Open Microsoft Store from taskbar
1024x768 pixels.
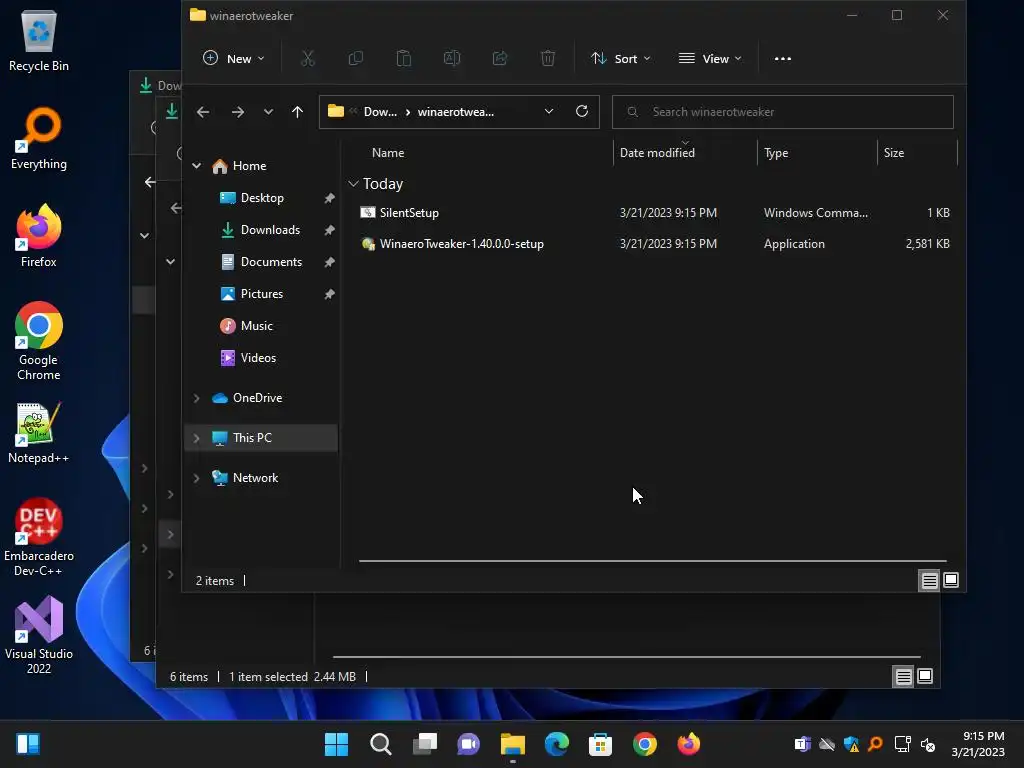tap(601, 744)
